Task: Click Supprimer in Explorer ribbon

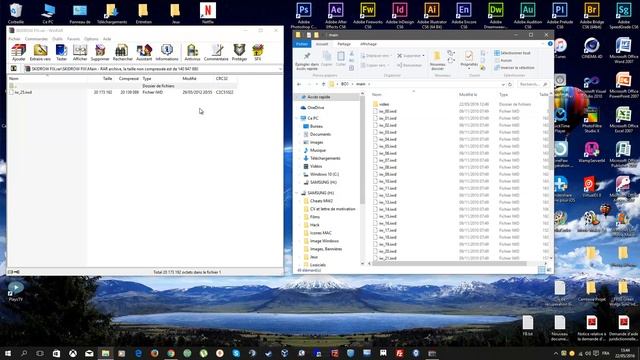Action: pyautogui.click(x=411, y=56)
